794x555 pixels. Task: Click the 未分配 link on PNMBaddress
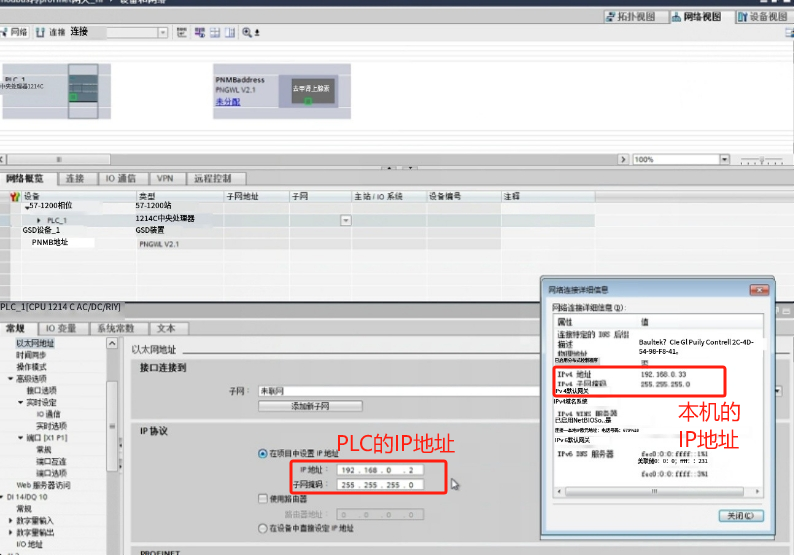[228, 102]
